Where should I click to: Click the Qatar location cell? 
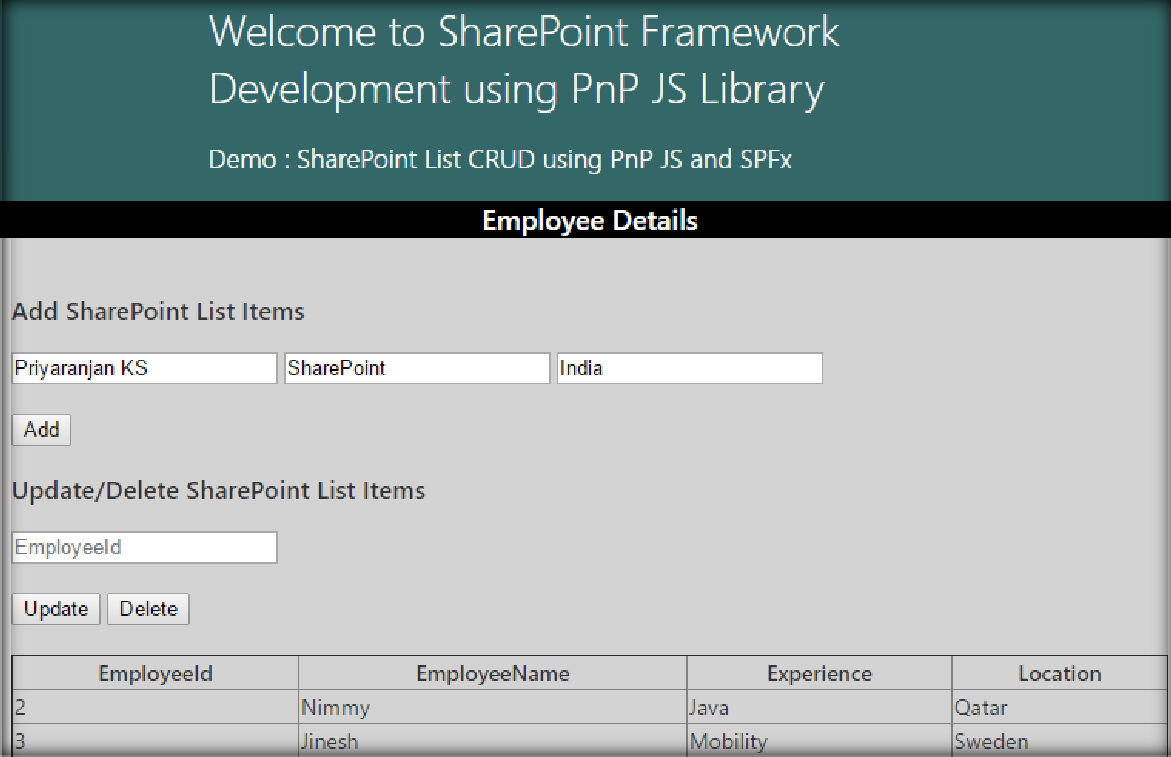click(x=1059, y=707)
